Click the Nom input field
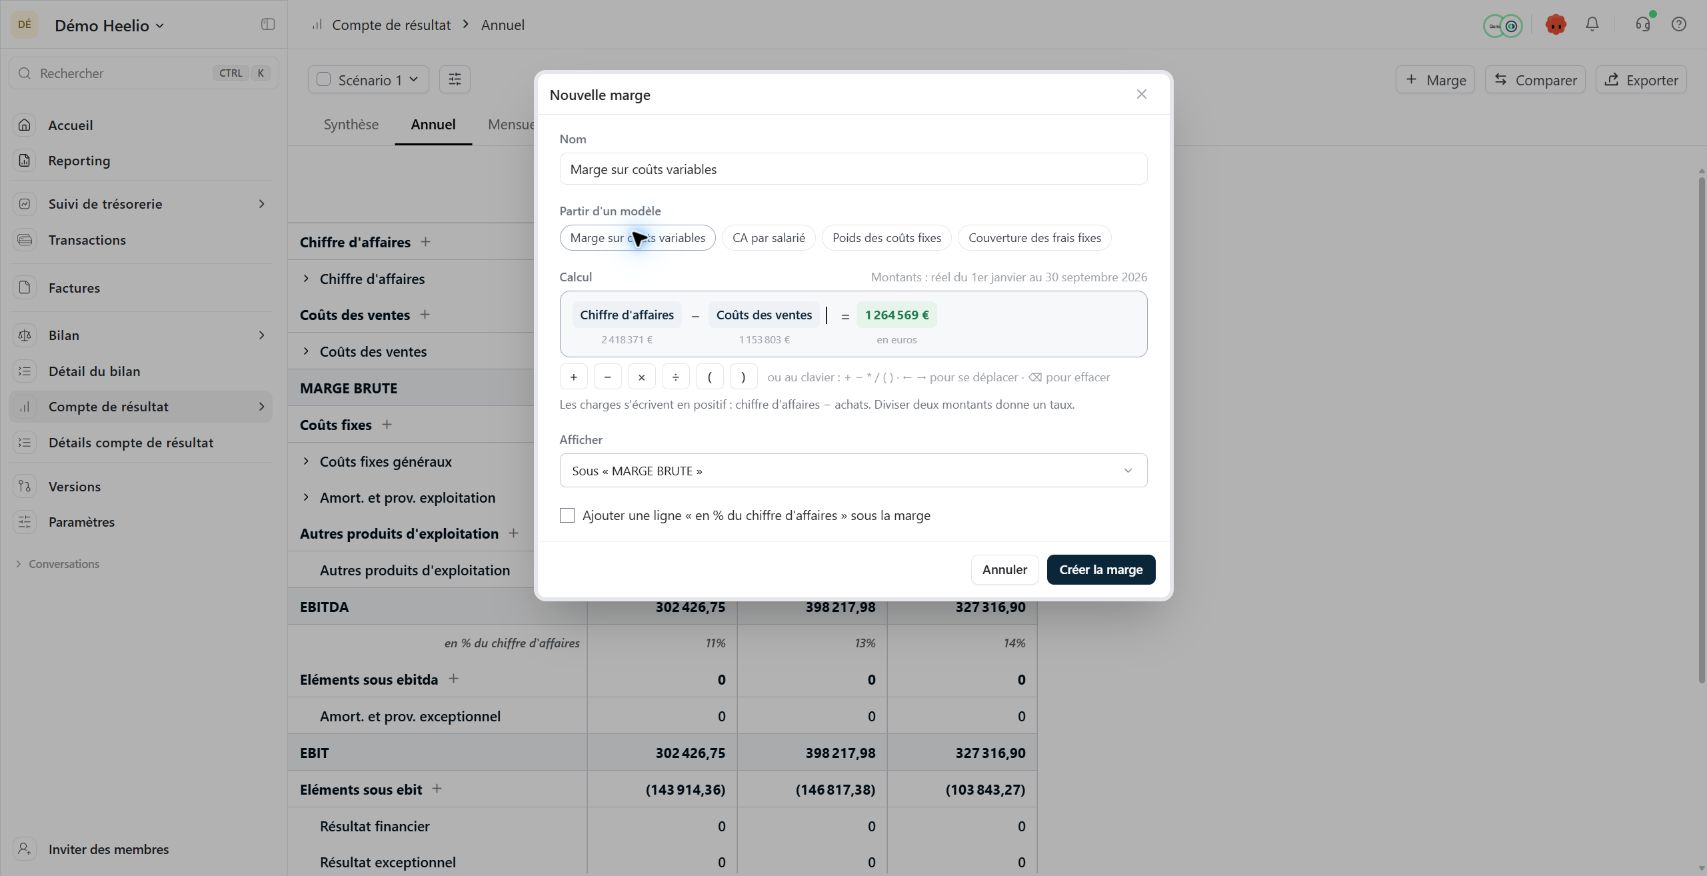 853,169
